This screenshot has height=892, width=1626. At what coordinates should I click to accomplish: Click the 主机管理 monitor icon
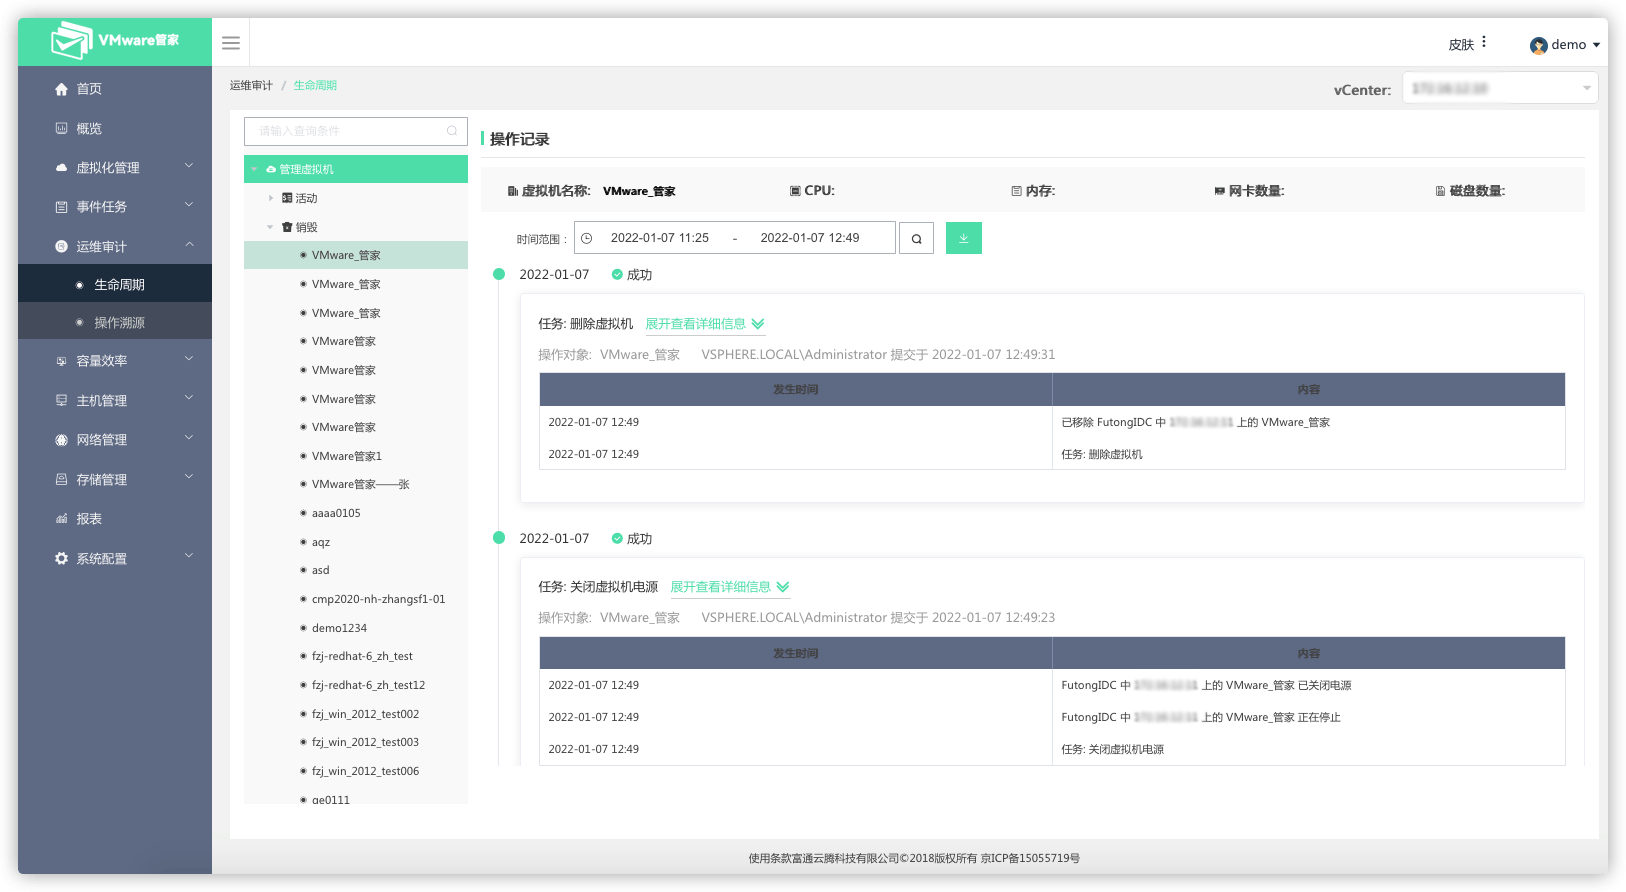point(61,401)
